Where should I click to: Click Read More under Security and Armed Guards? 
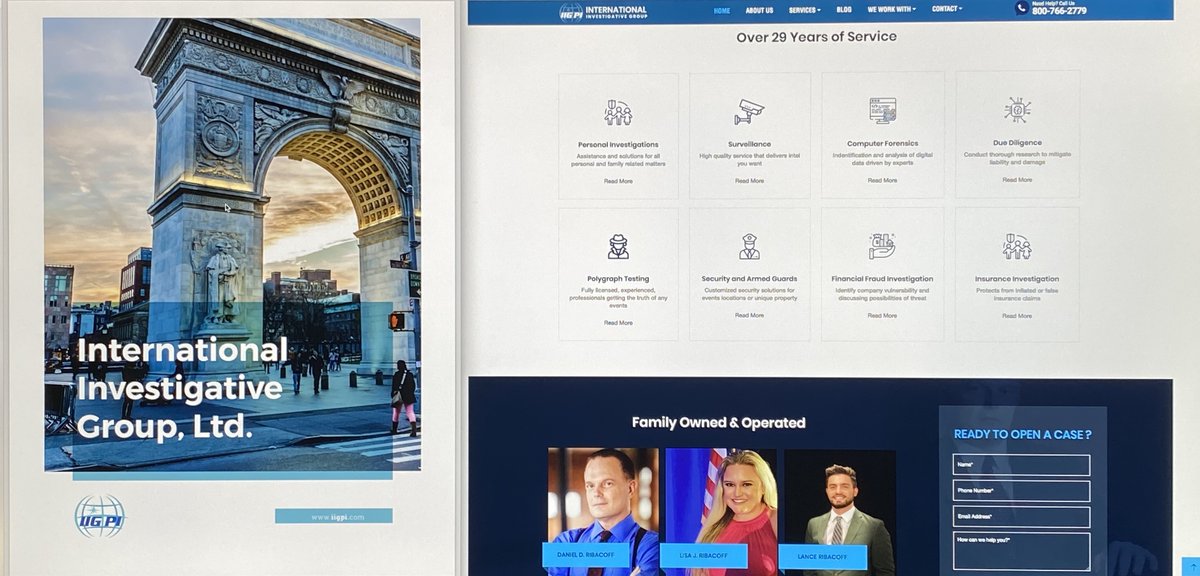pyautogui.click(x=749, y=315)
